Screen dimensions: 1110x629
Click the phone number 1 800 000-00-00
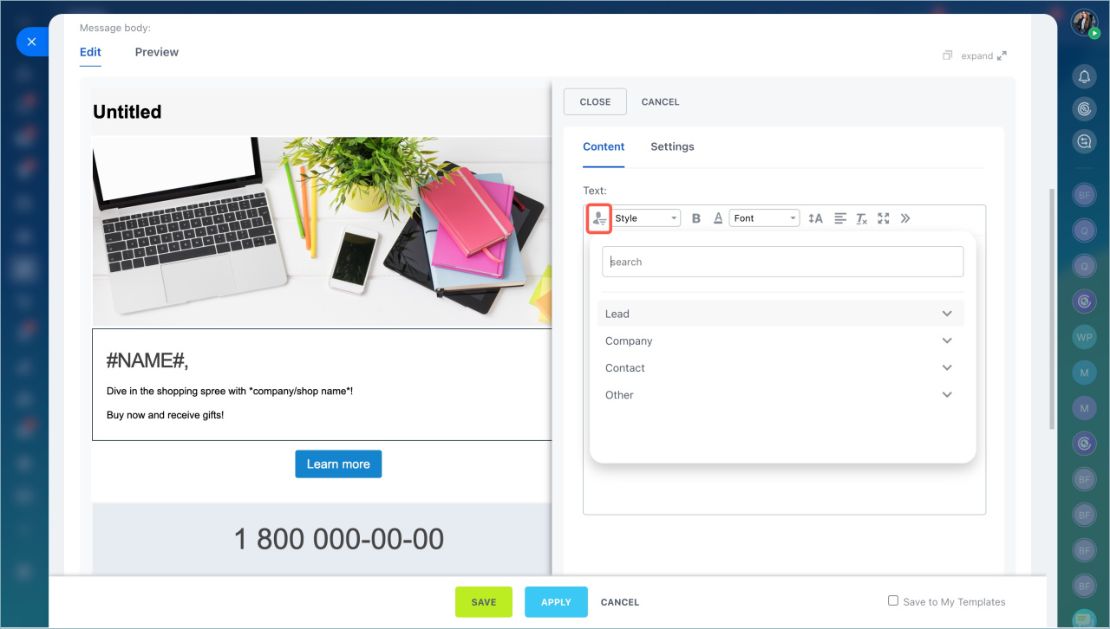[339, 539]
